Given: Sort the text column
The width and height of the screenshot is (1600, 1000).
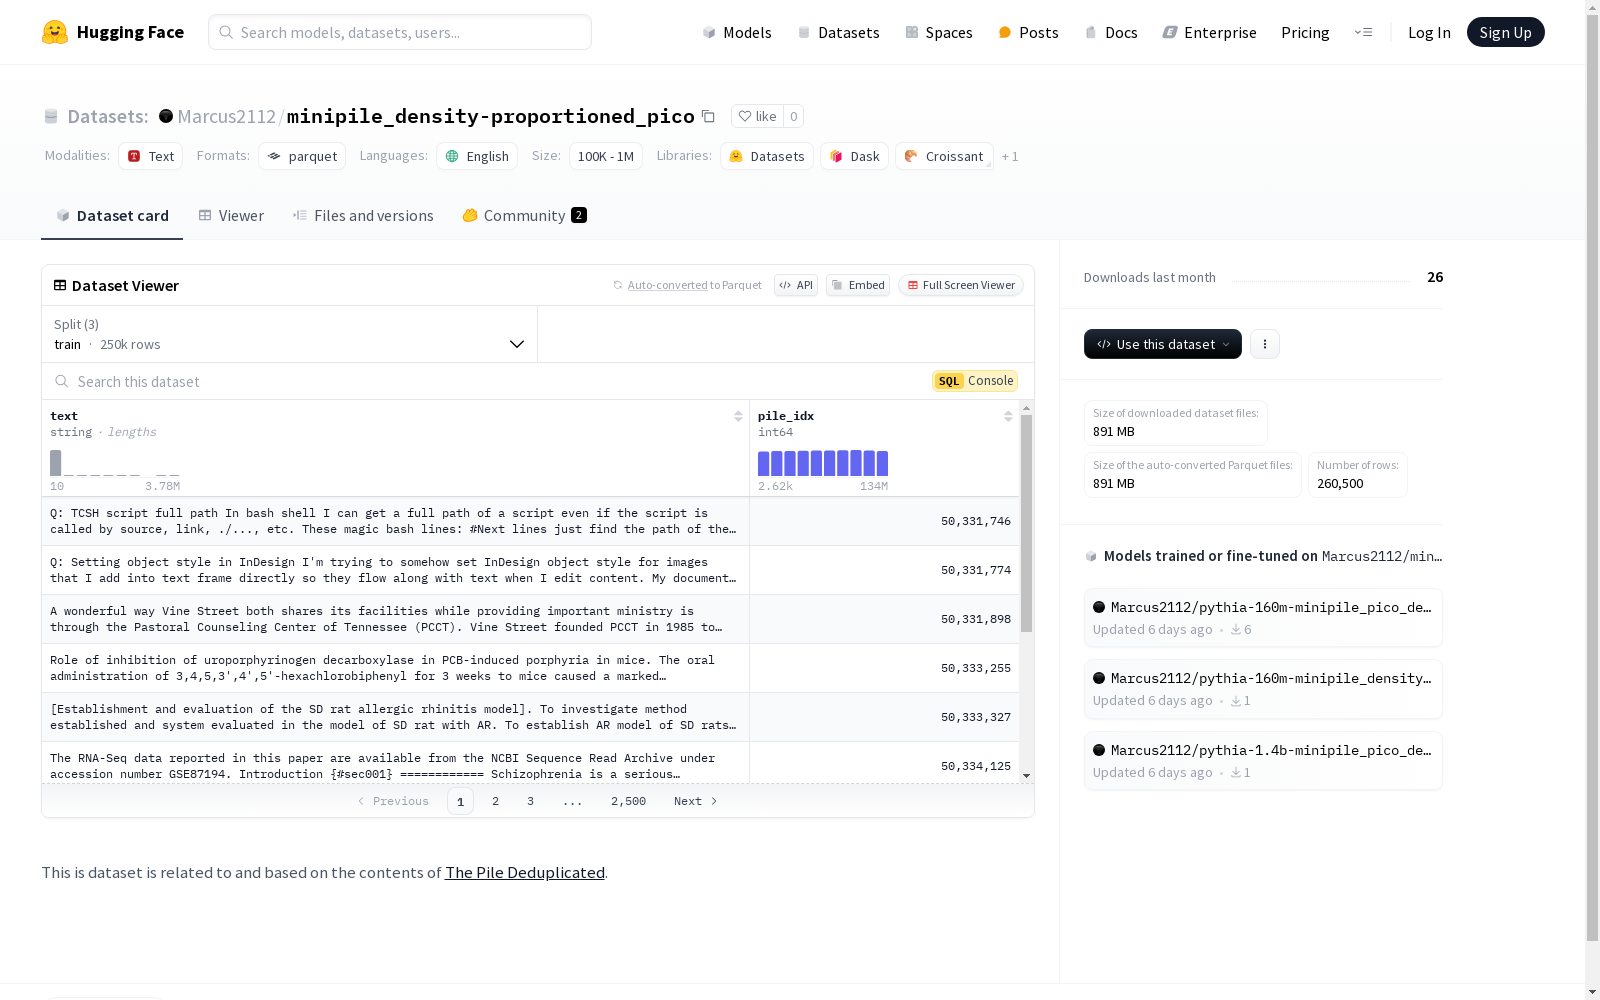Looking at the screenshot, I should pos(738,416).
